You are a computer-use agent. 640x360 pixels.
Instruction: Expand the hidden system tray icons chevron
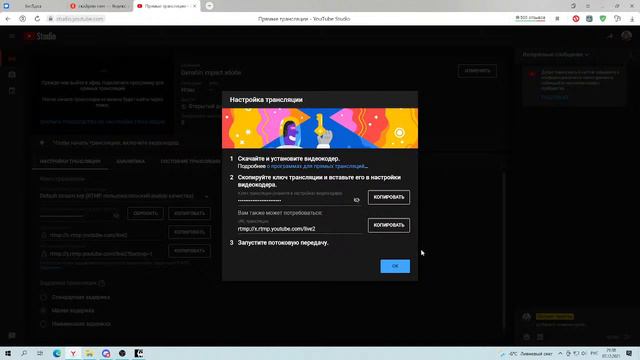560,353
